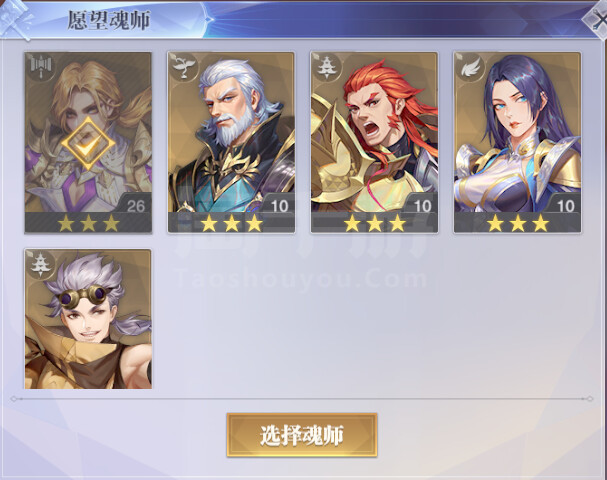Image resolution: width=607 pixels, height=480 pixels.
Task: Click the weapon class icon on blond character card
Action: tap(41, 68)
